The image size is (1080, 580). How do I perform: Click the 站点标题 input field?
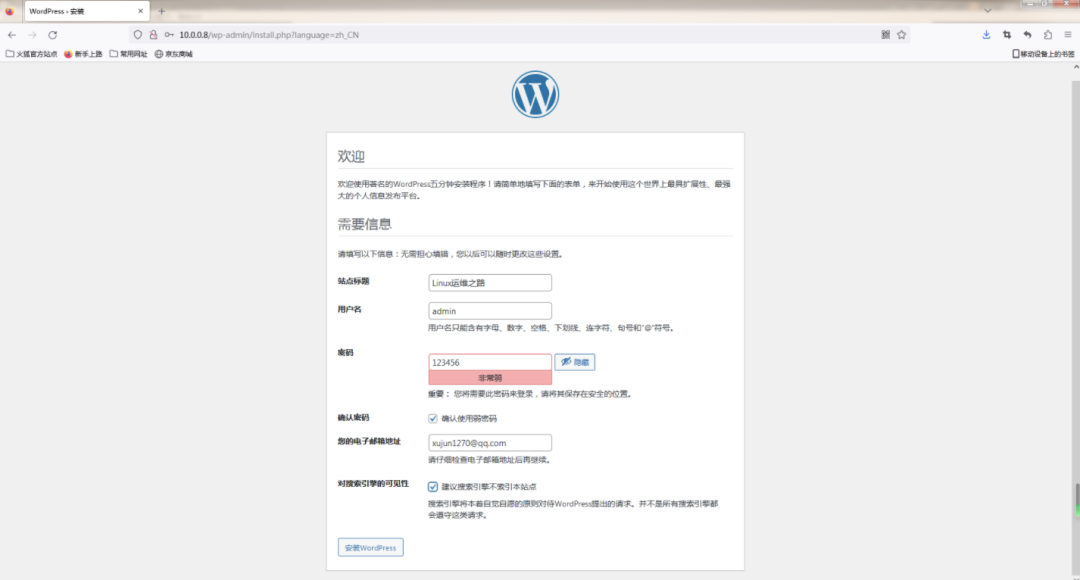(x=490, y=283)
